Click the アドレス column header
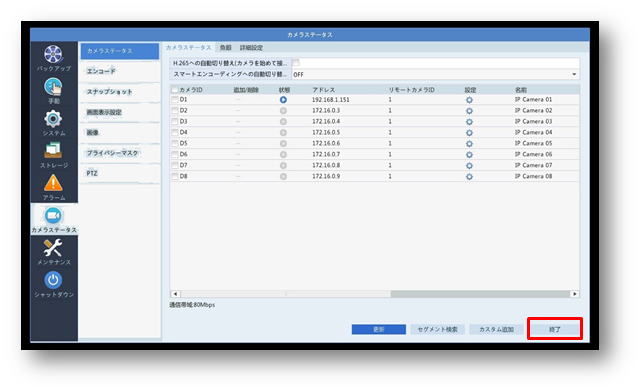This screenshot has width=641, height=392. click(x=323, y=90)
